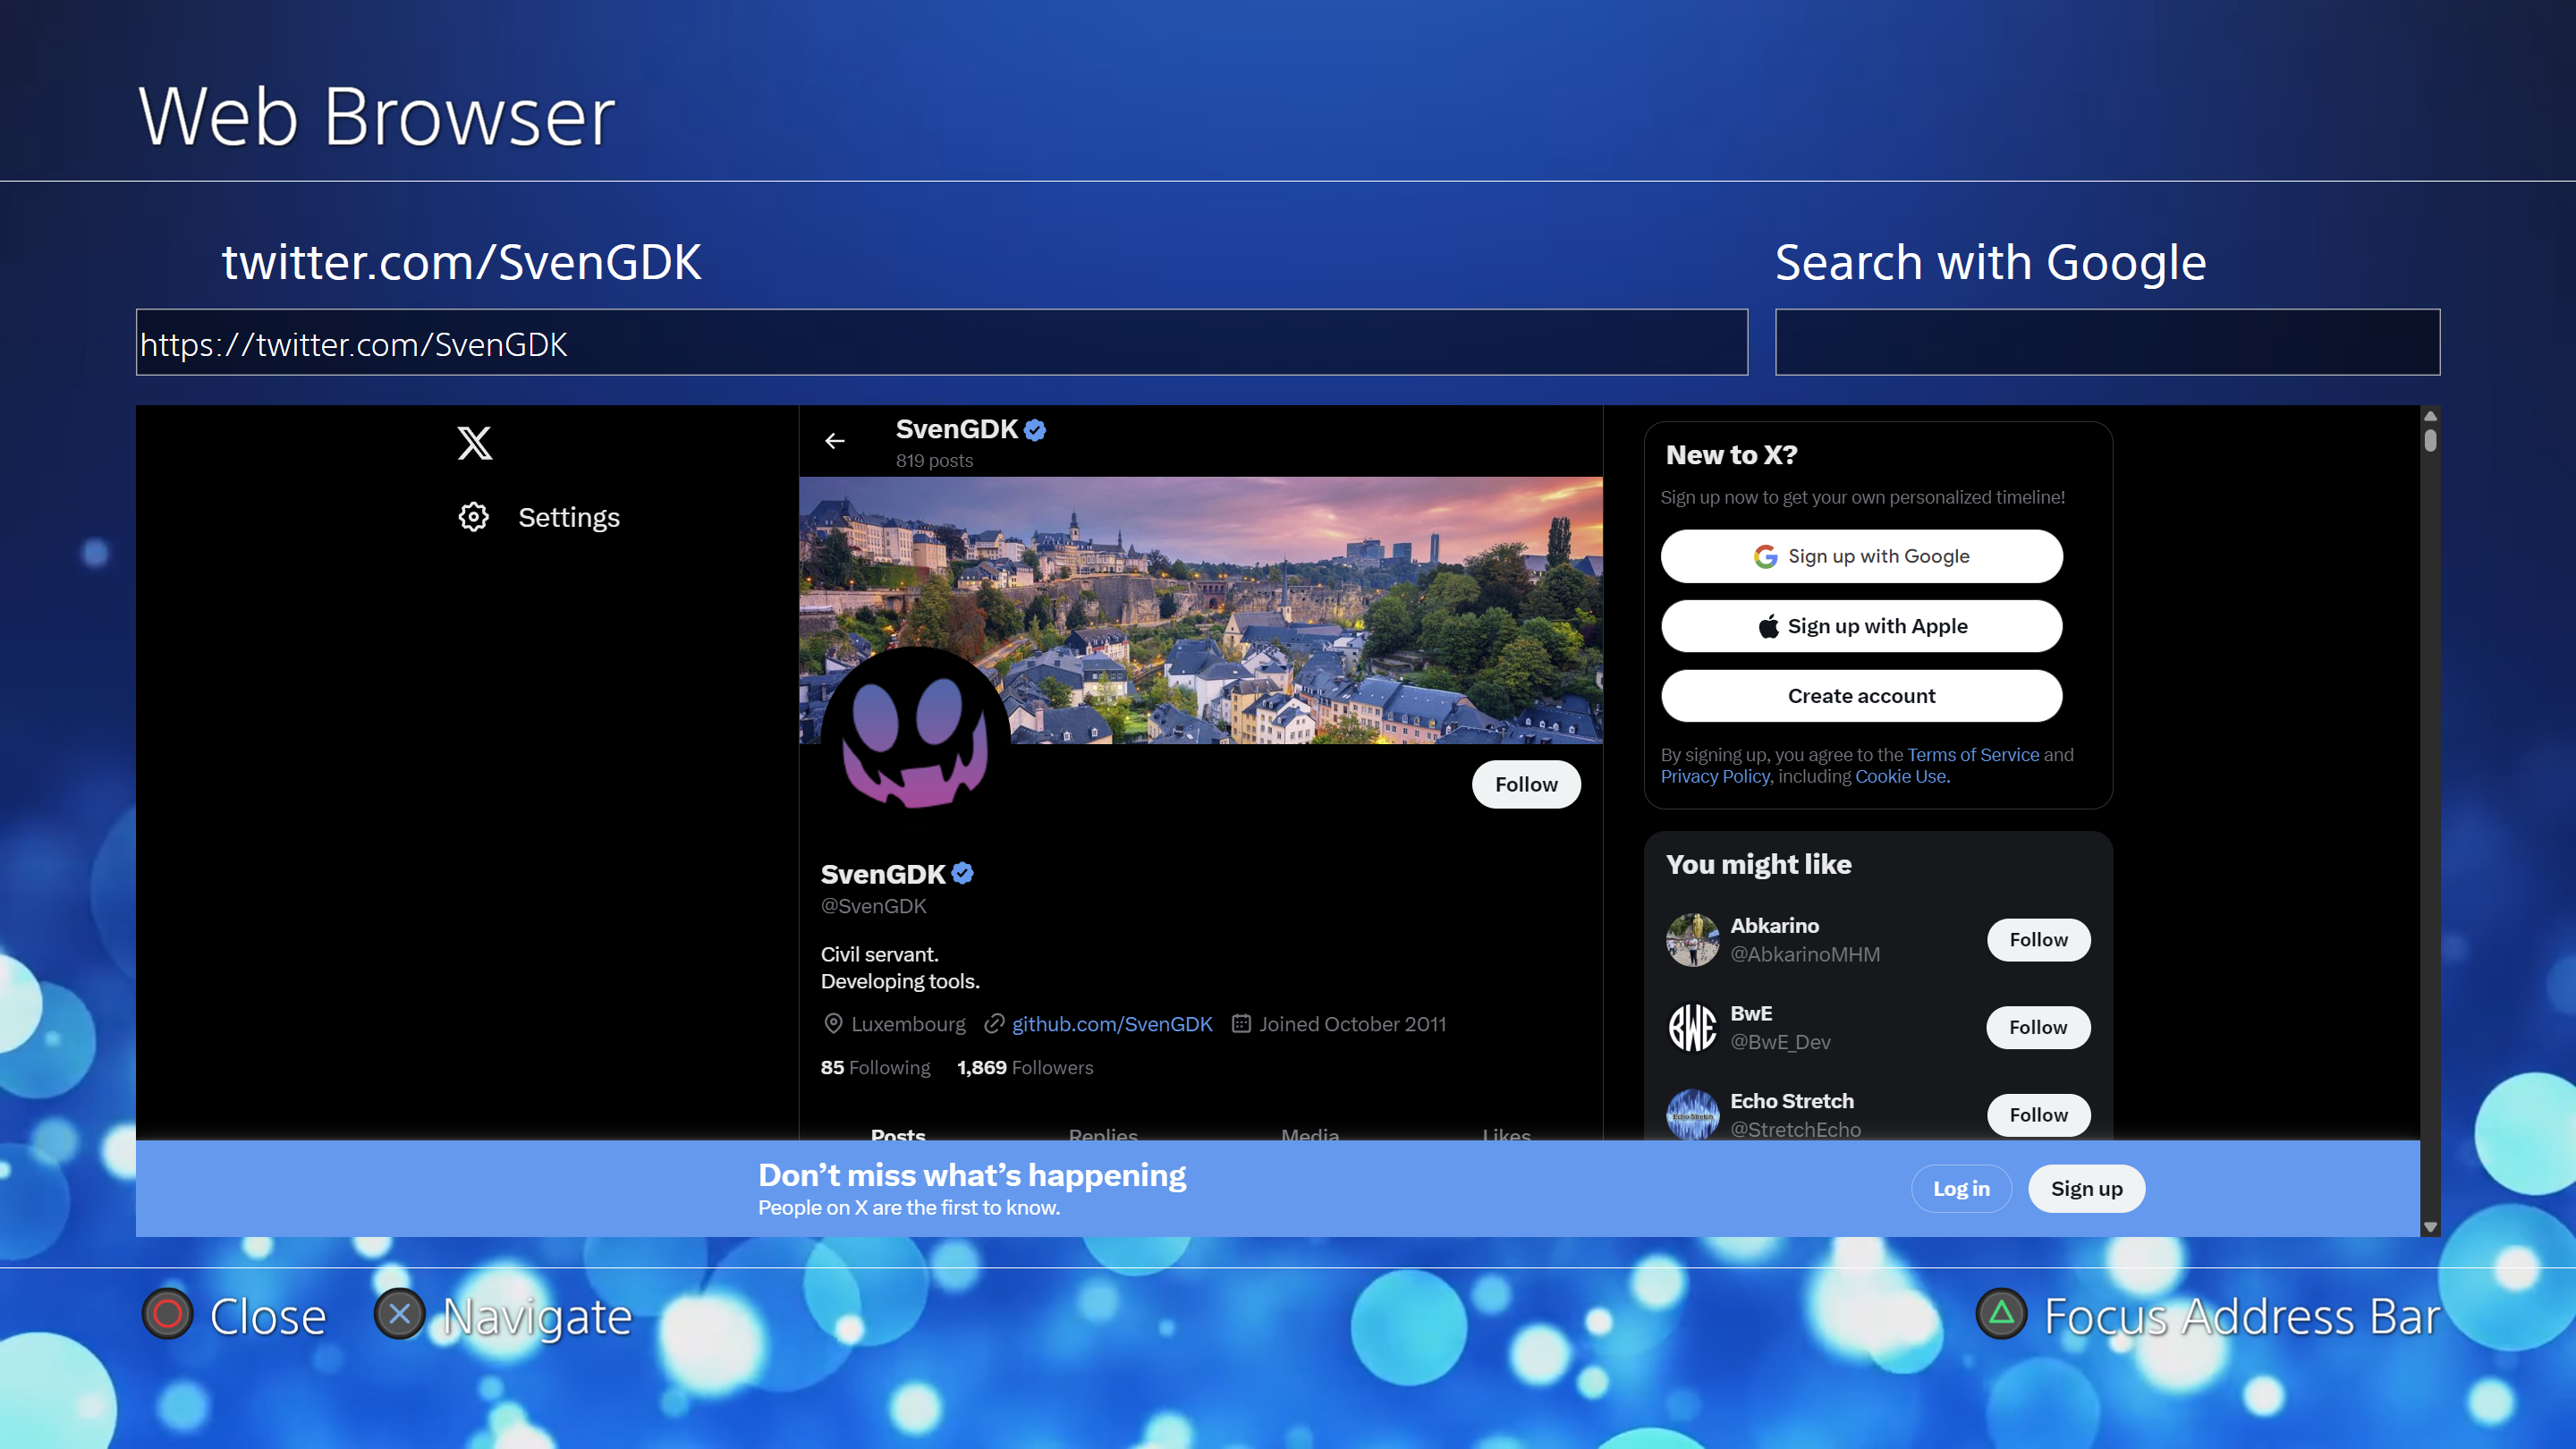Click the X logo icon
Screen dimensions: 2576x1449
pyautogui.click(x=475, y=442)
